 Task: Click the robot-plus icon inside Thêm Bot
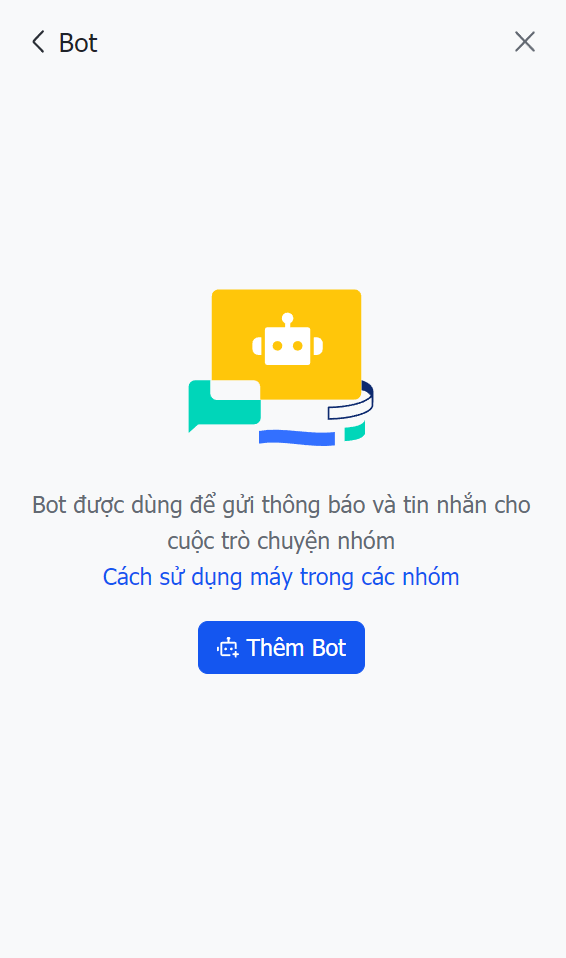pyautogui.click(x=228, y=648)
